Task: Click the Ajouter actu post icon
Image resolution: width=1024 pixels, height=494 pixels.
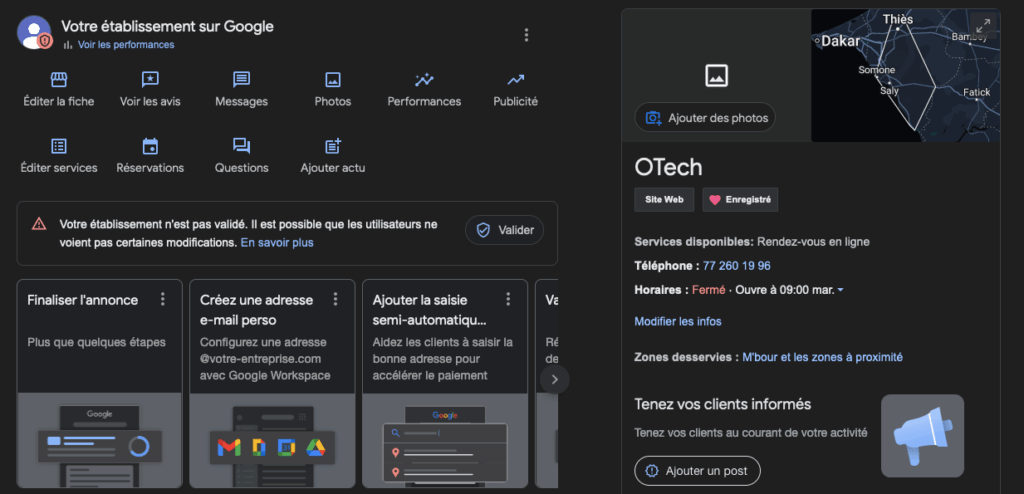Action: coord(333,146)
